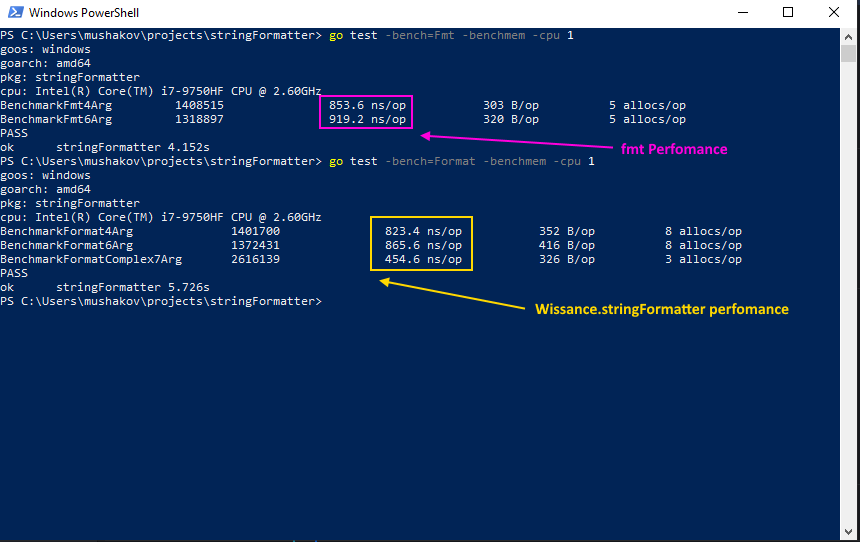Click the 865.6 ns/op benchmark value
The width and height of the screenshot is (860, 542).
pos(423,245)
